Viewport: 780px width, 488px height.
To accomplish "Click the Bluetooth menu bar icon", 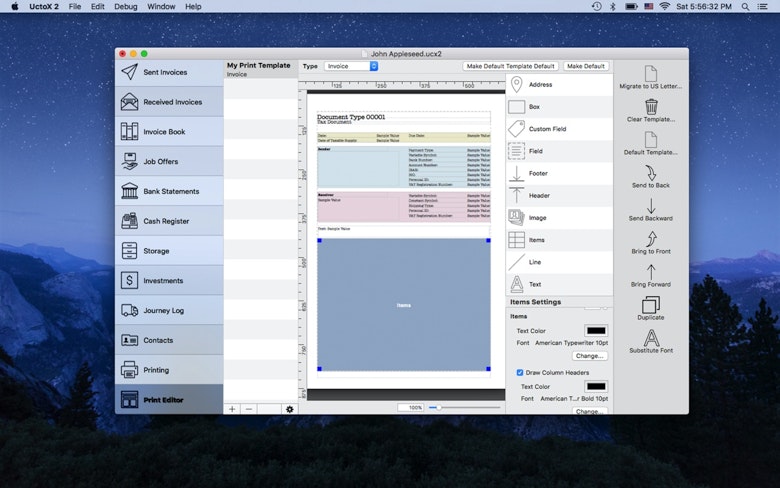I will [x=613, y=6].
